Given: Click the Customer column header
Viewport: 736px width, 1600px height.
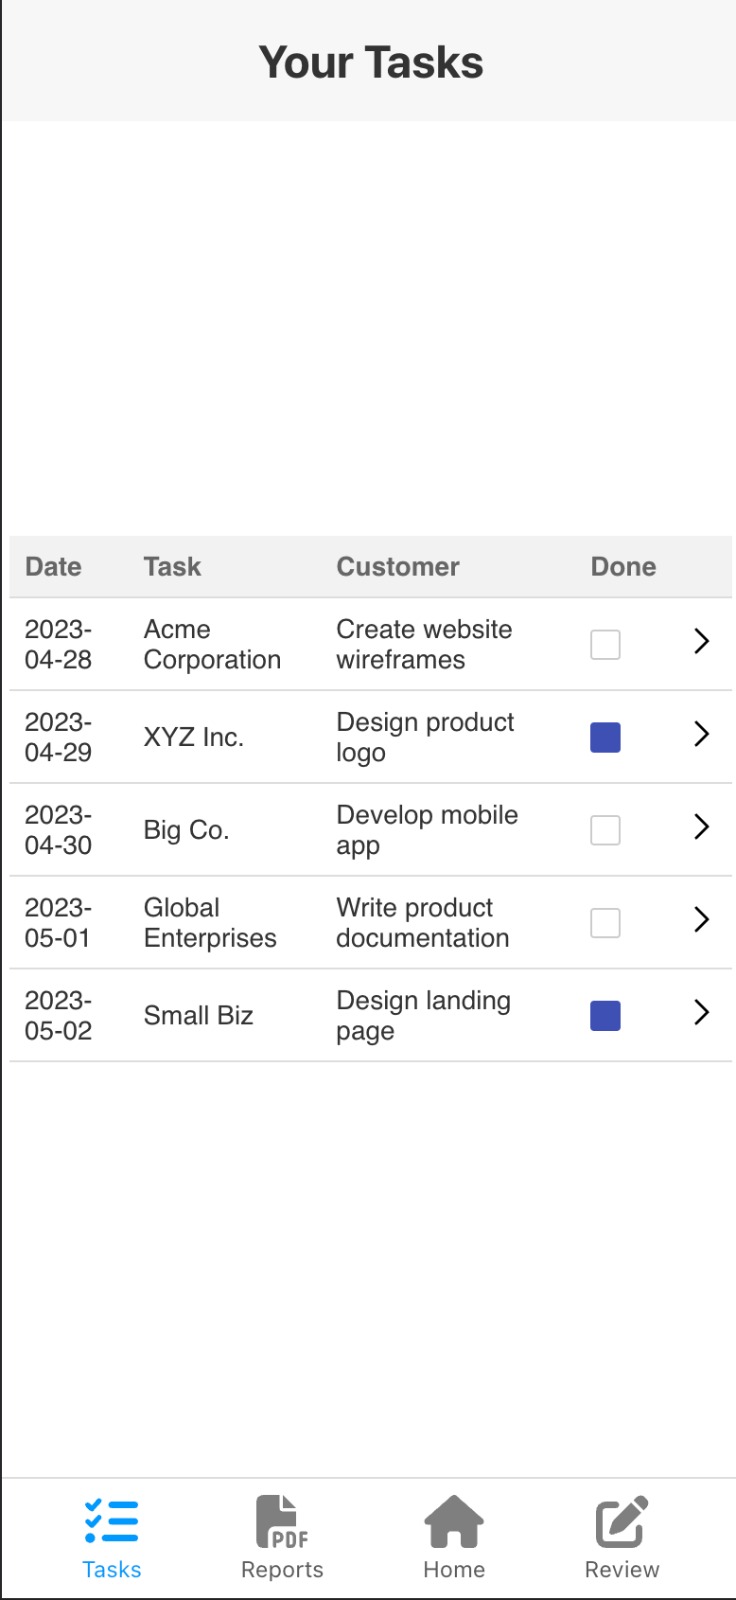Looking at the screenshot, I should coord(398,567).
